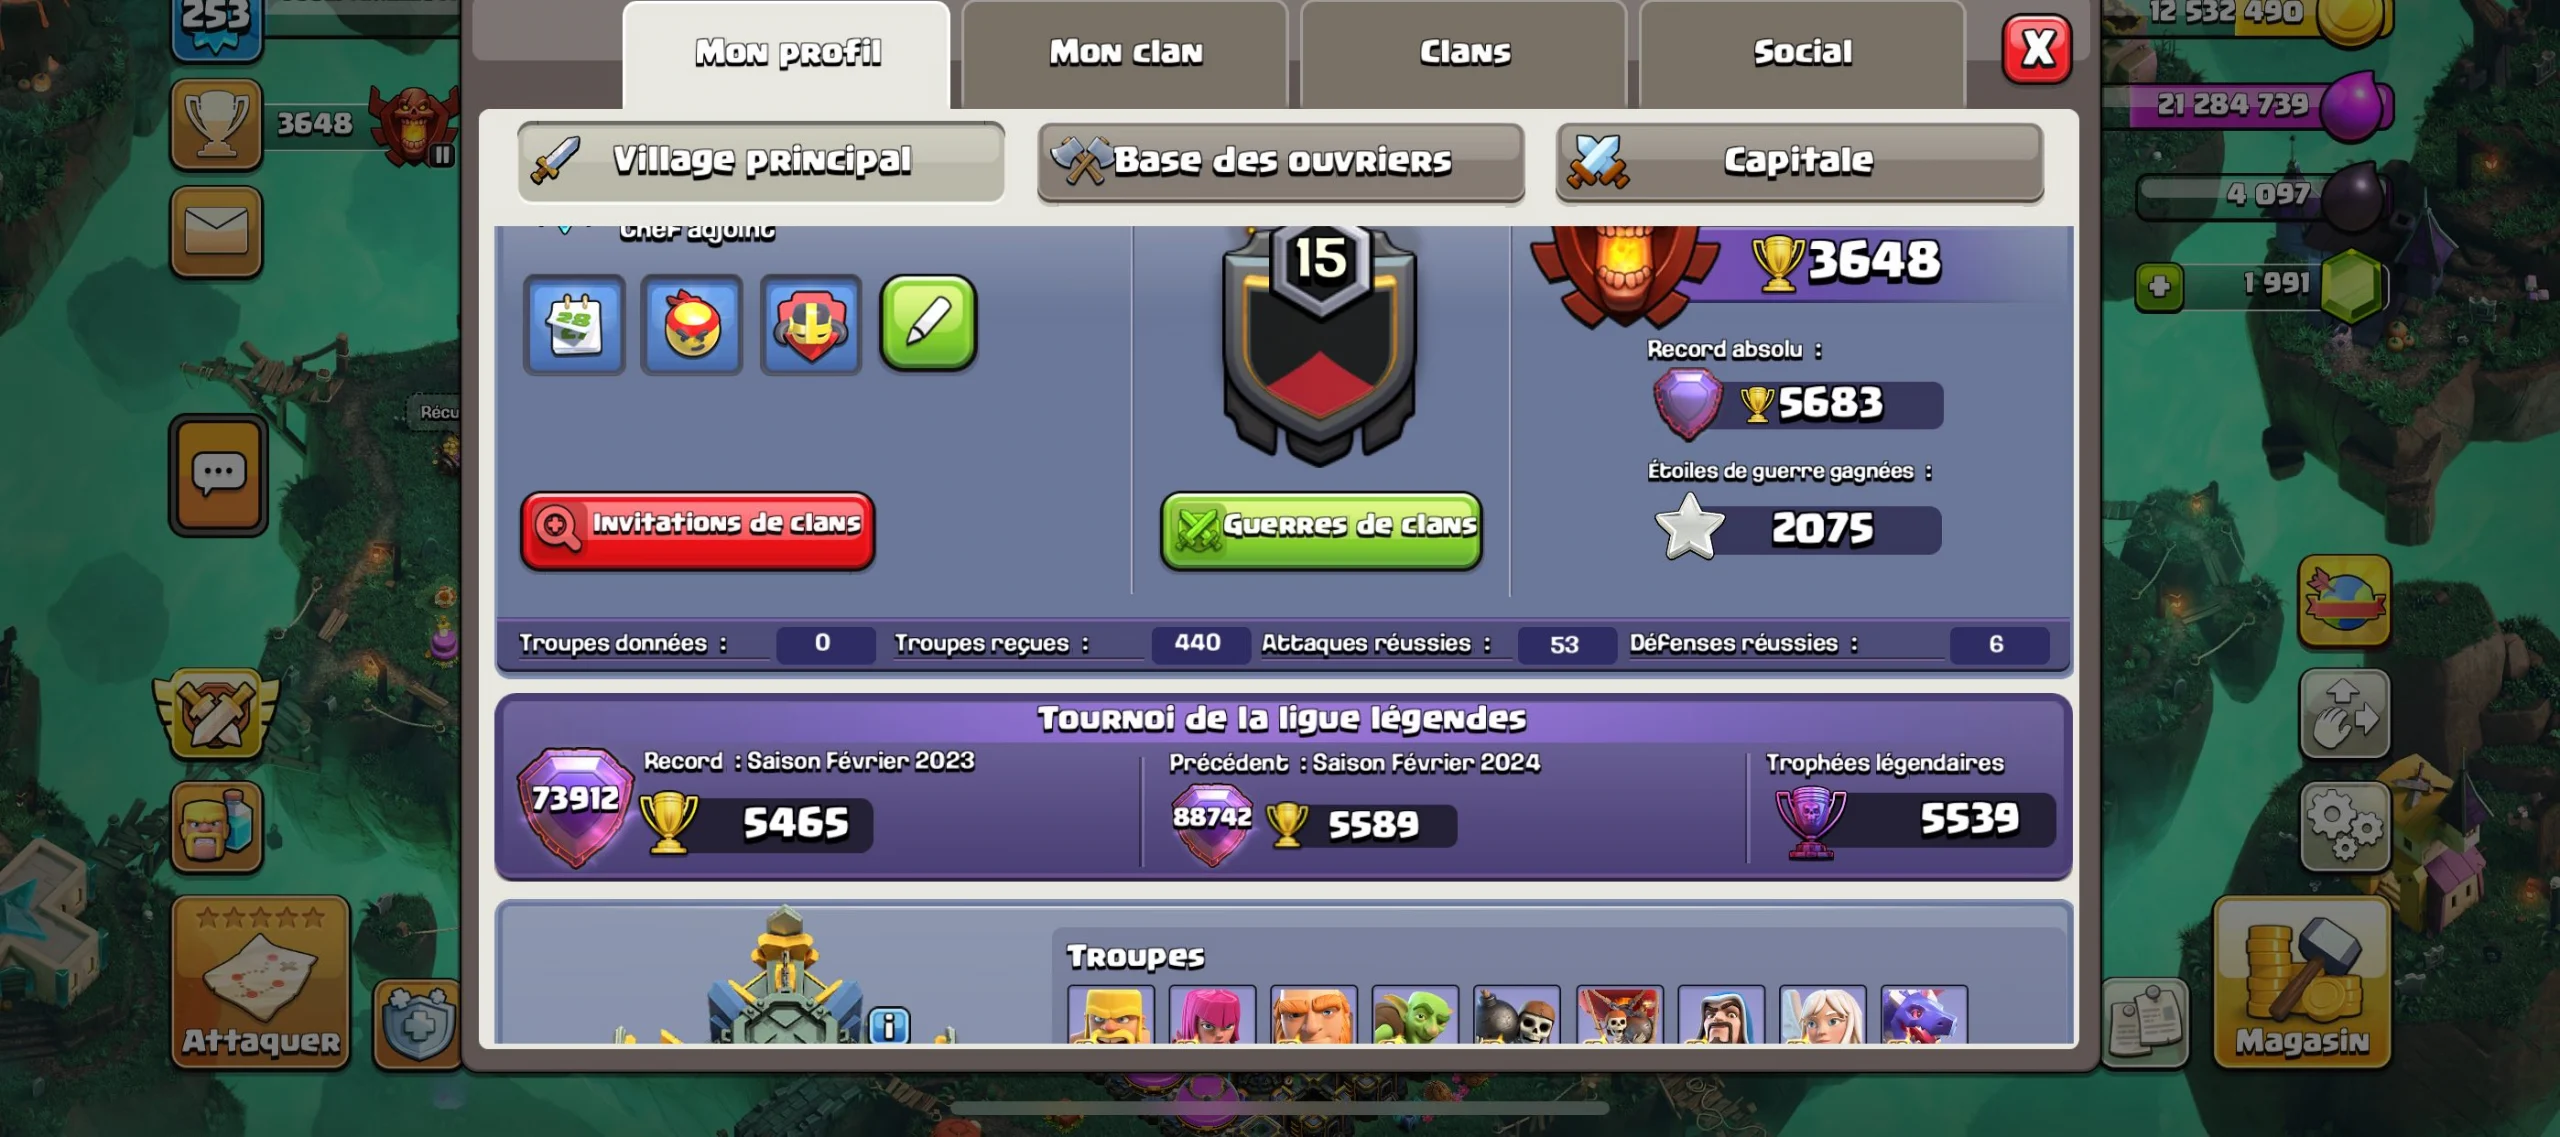Image resolution: width=2560 pixels, height=1137 pixels.
Task: Open the shield protection icon
Action: pyautogui.click(x=417, y=1023)
